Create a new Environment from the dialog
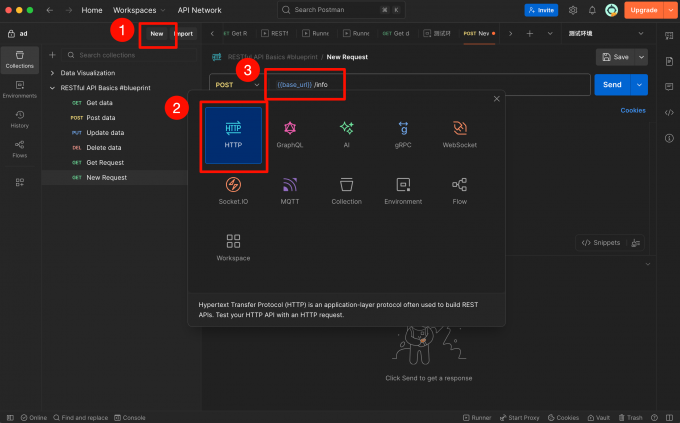 tap(403, 192)
